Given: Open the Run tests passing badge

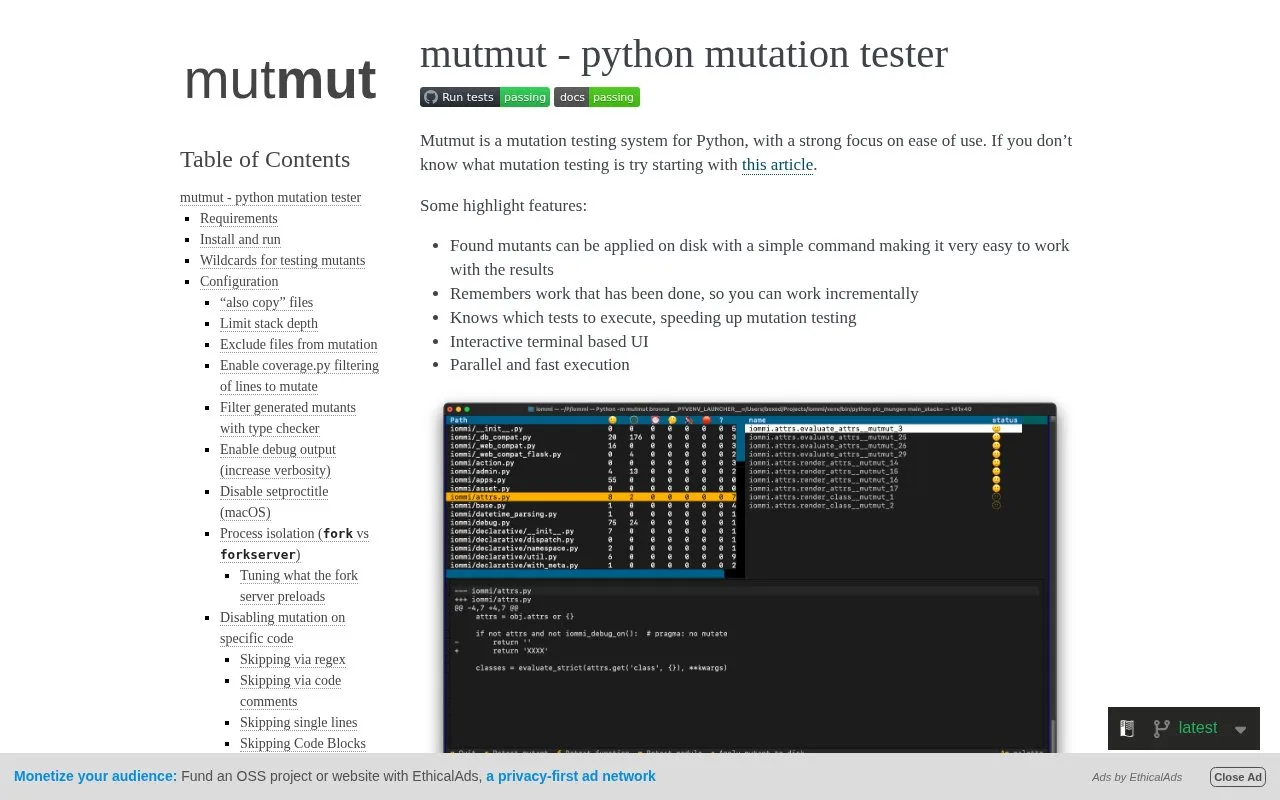Looking at the screenshot, I should 485,97.
